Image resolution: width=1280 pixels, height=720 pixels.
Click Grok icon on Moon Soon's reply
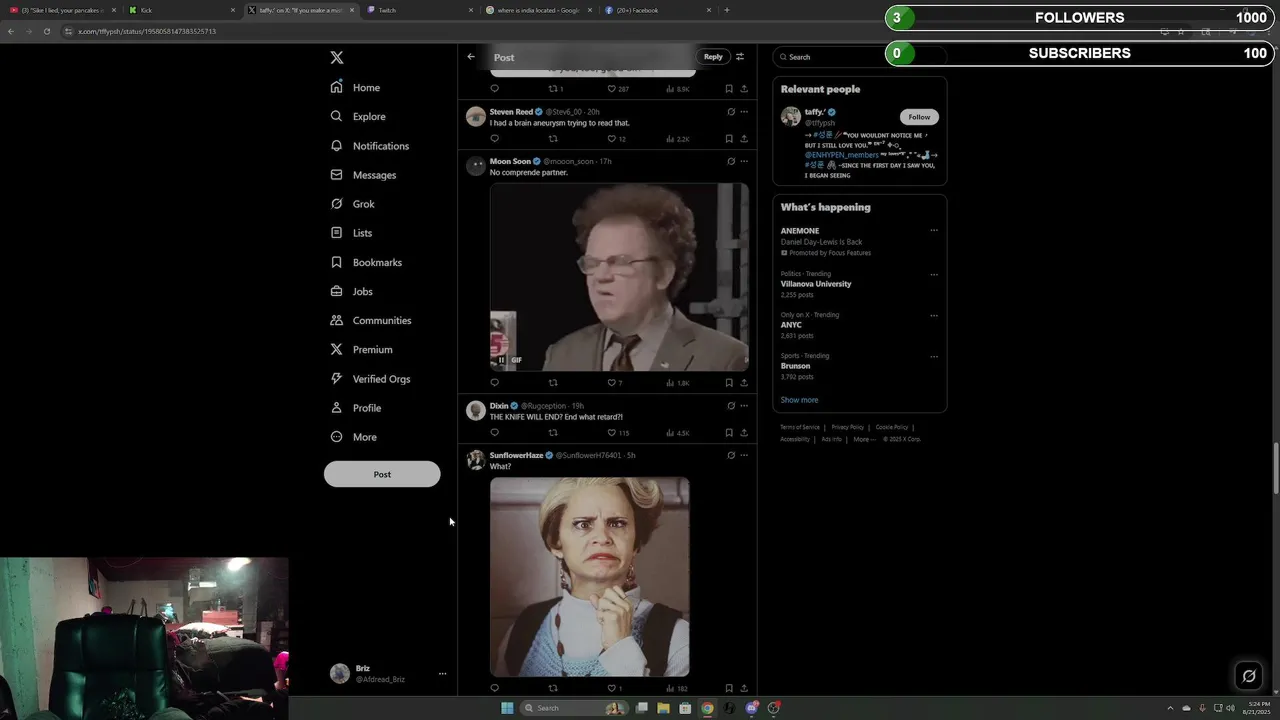pos(731,161)
